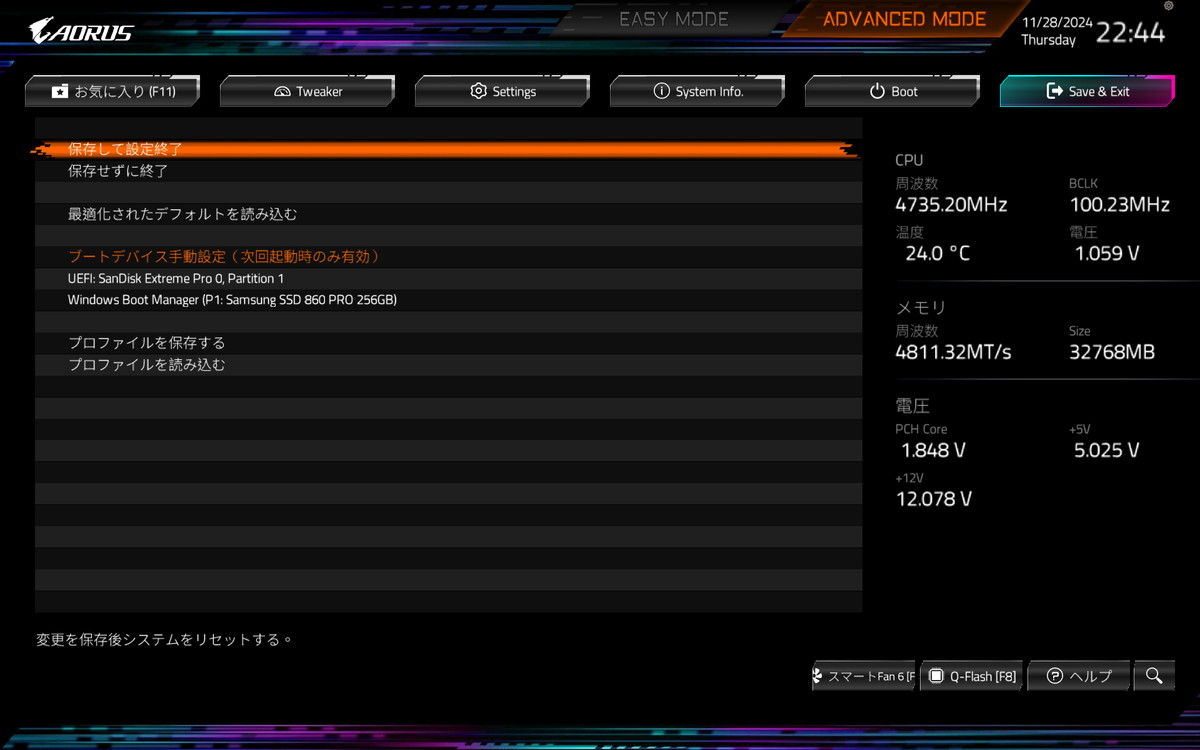
Task: Click the gear icon on Settings tab
Action: 478,91
